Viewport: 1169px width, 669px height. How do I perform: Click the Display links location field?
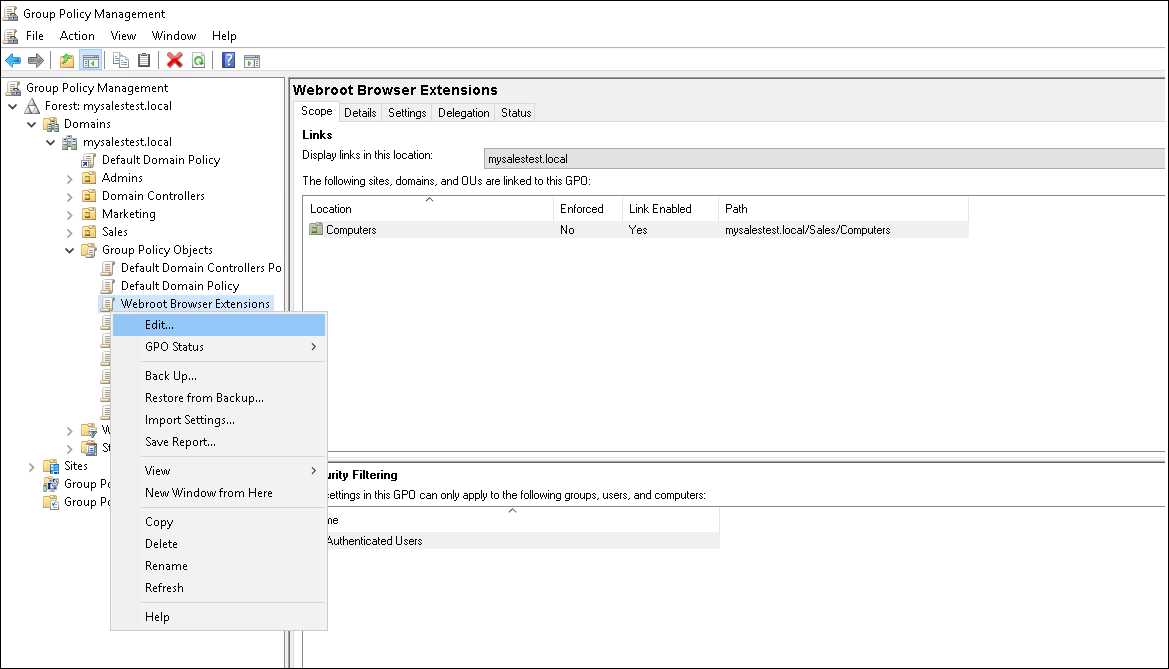point(700,157)
